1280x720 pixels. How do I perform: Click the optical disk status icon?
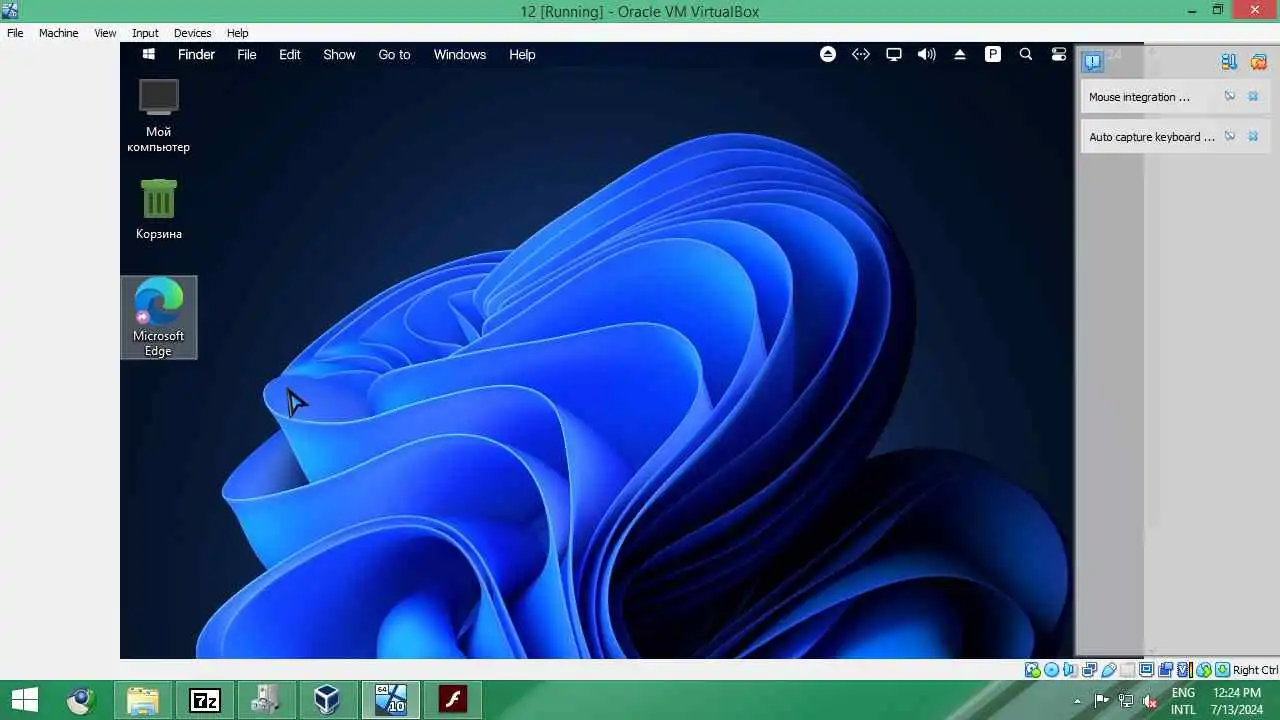(1051, 670)
